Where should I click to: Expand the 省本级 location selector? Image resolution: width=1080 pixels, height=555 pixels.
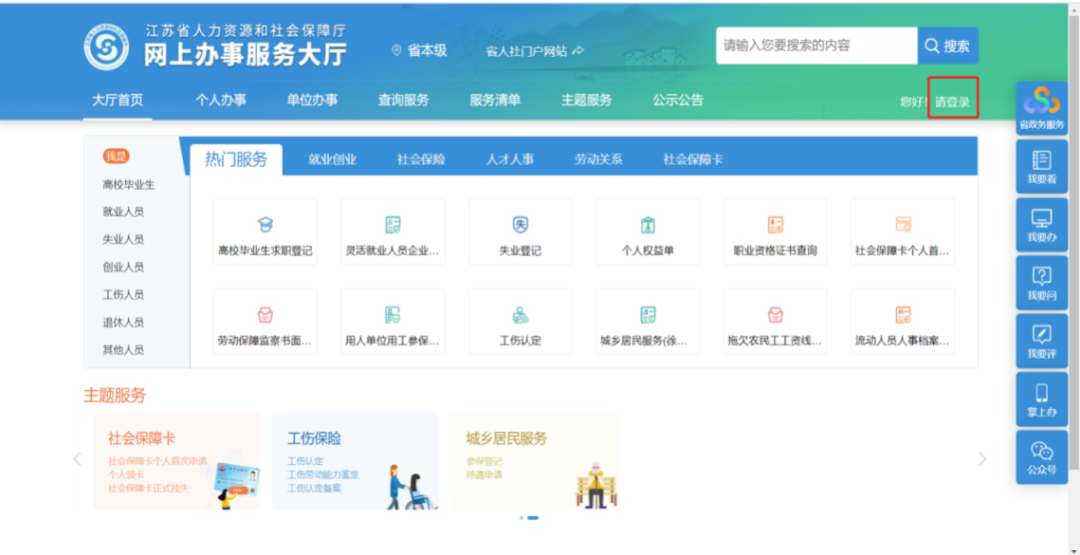[420, 50]
